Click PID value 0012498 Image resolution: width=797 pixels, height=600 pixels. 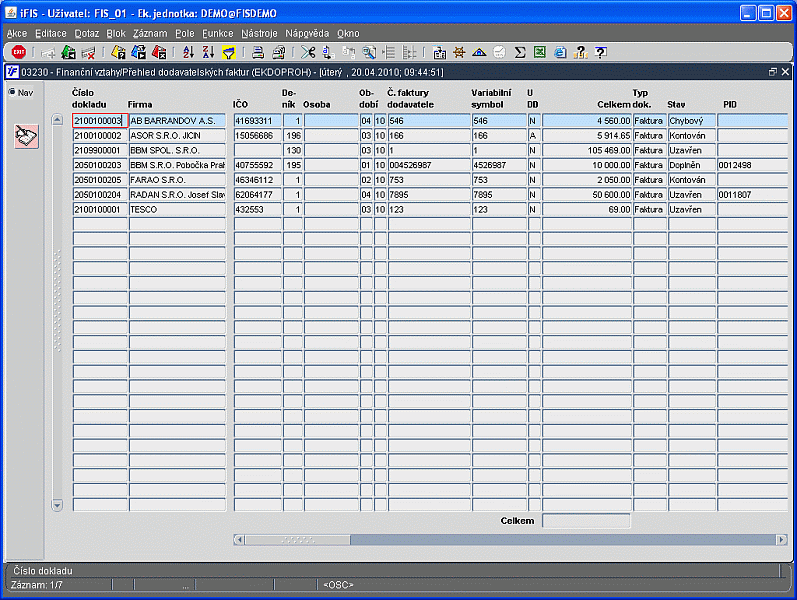pyautogui.click(x=752, y=165)
